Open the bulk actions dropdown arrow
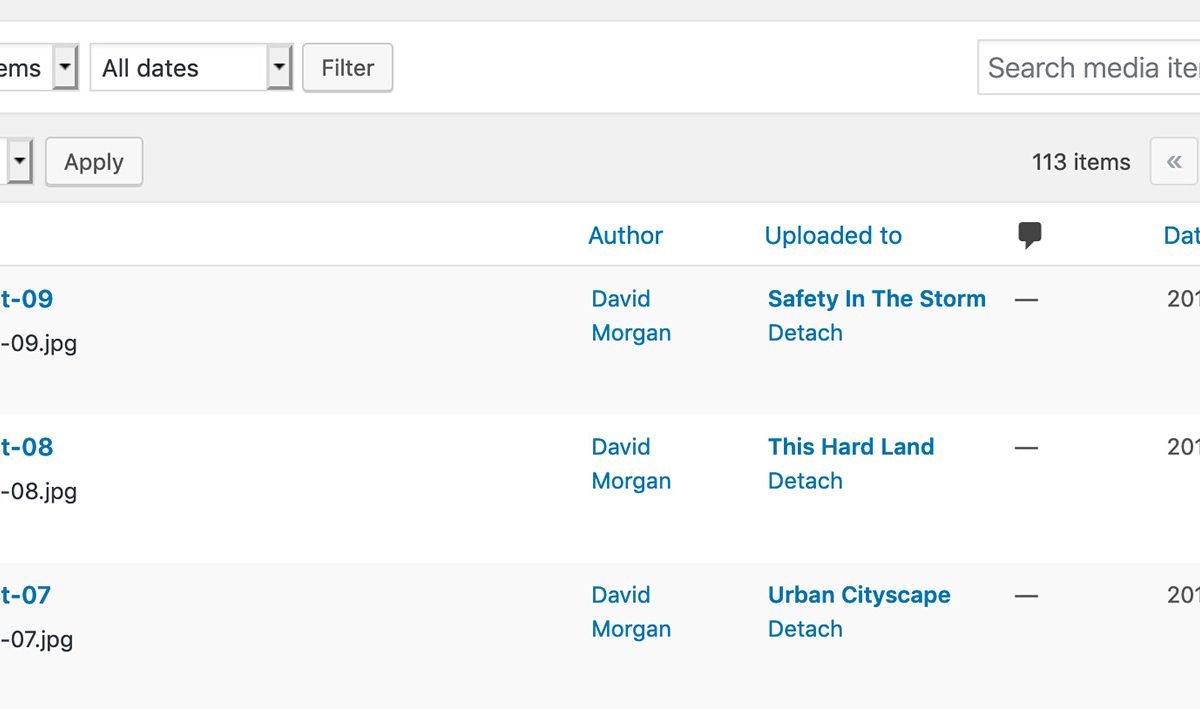The image size is (1200, 709). coord(20,162)
